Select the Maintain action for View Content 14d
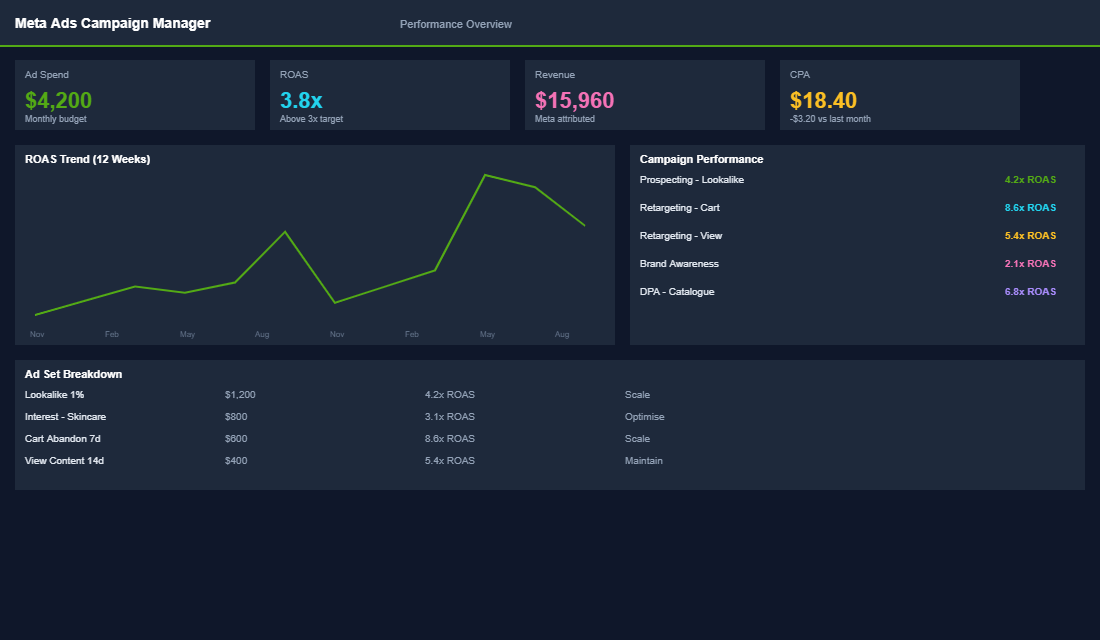 643,460
